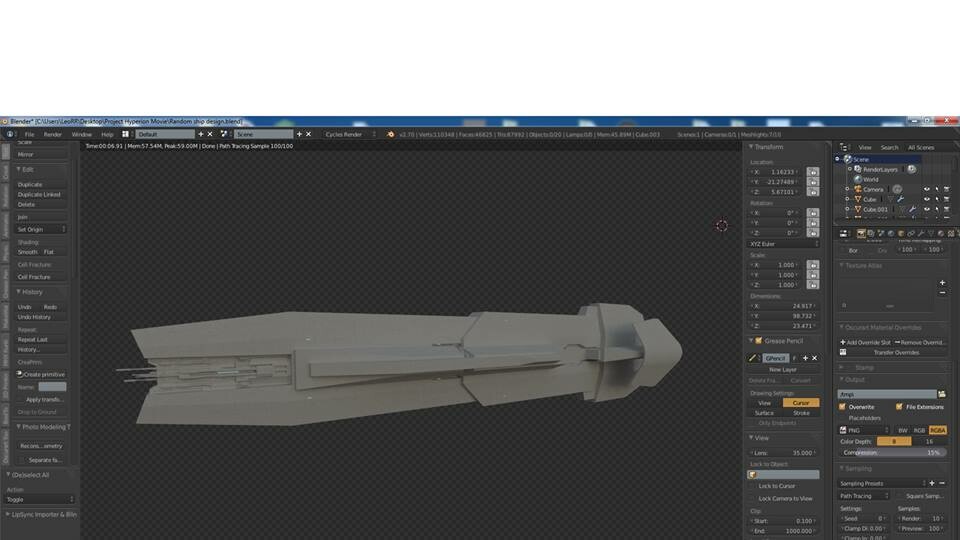Open the Material properties tab icon
This screenshot has width=960, height=540.
pyautogui.click(x=941, y=233)
